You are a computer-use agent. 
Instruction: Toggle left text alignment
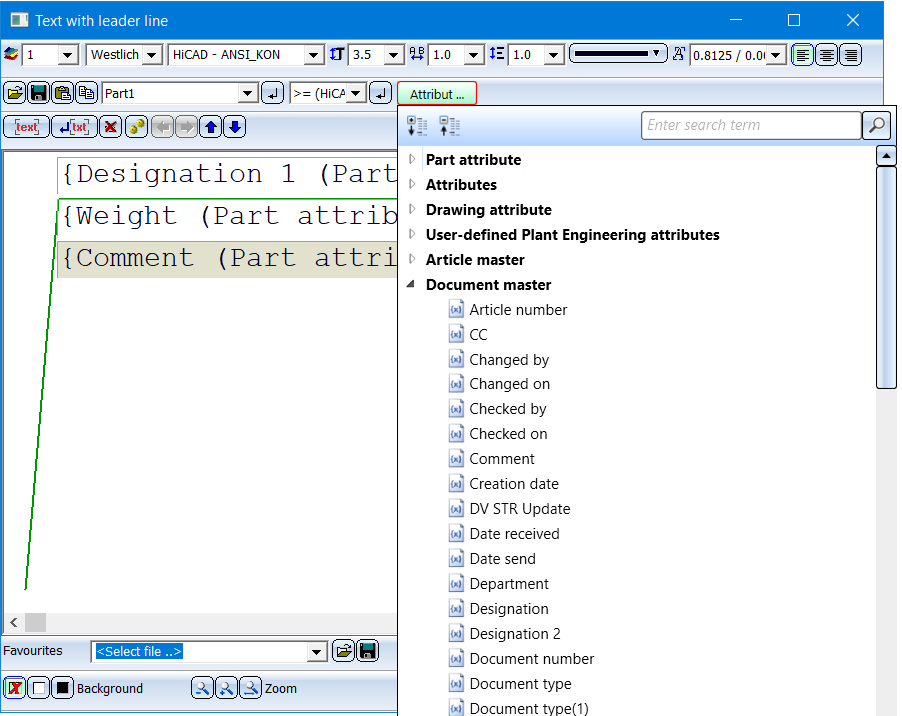pos(802,55)
